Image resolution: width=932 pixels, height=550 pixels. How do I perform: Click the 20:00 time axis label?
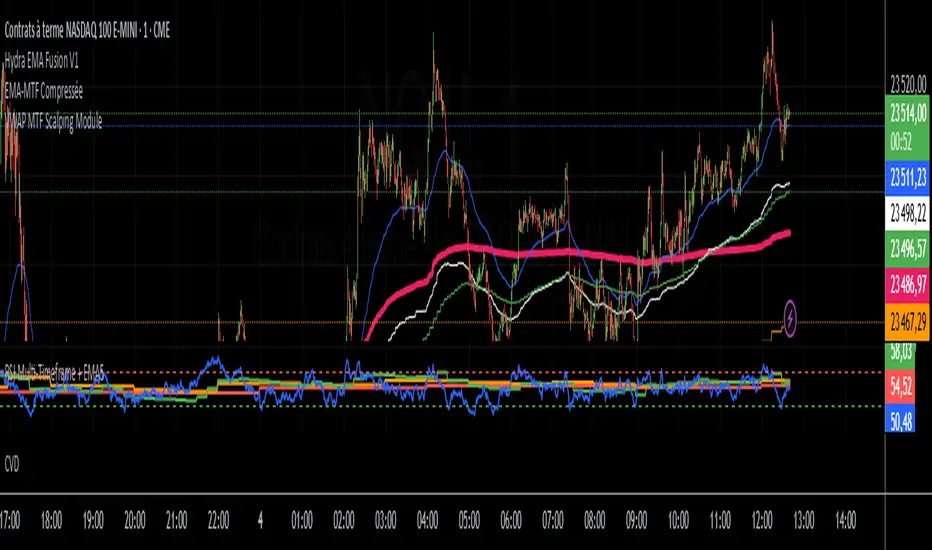(135, 521)
